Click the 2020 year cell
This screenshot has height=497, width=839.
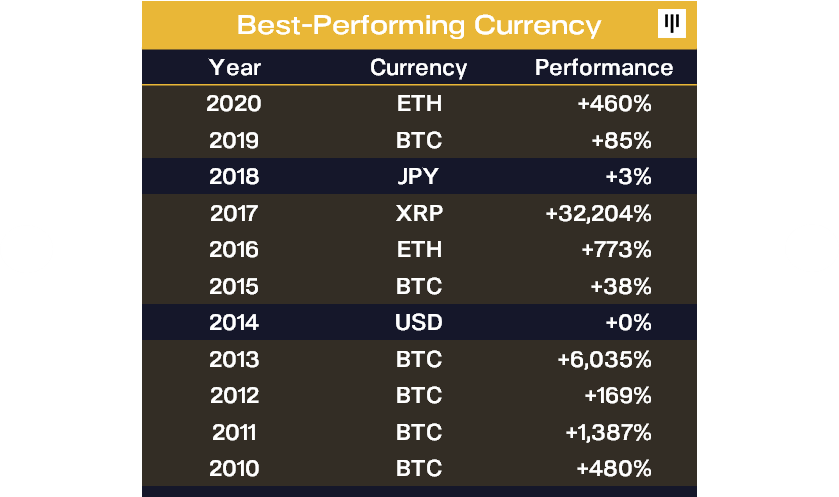pos(234,103)
